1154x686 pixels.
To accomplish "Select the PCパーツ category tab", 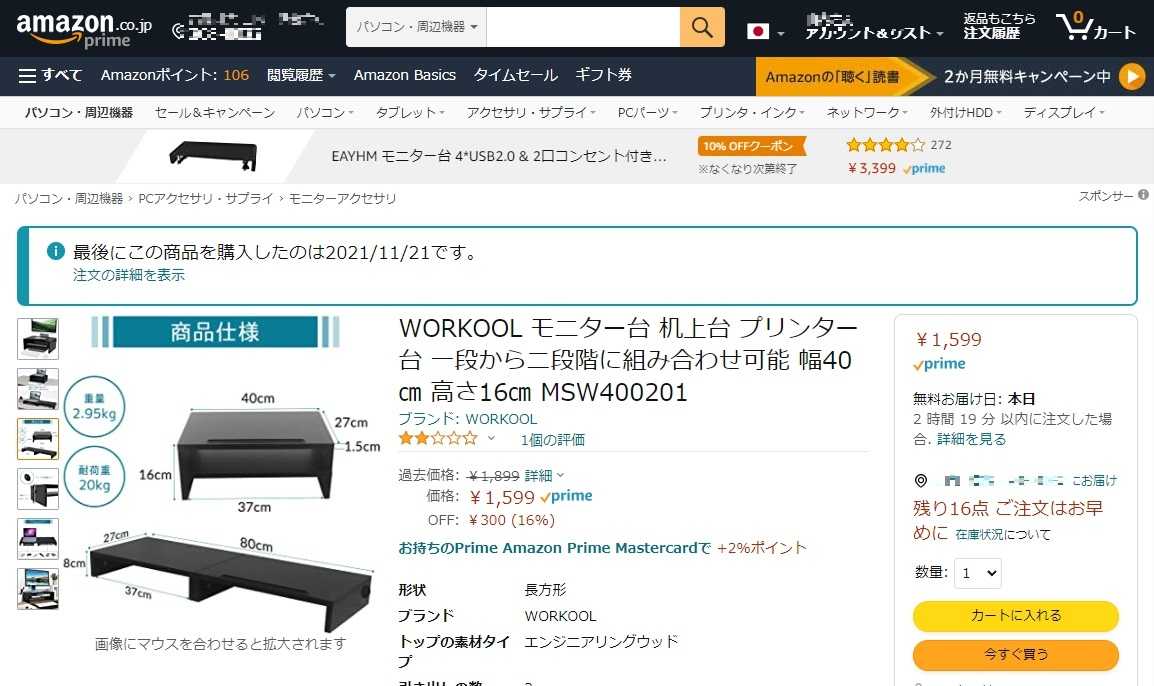I will (648, 113).
